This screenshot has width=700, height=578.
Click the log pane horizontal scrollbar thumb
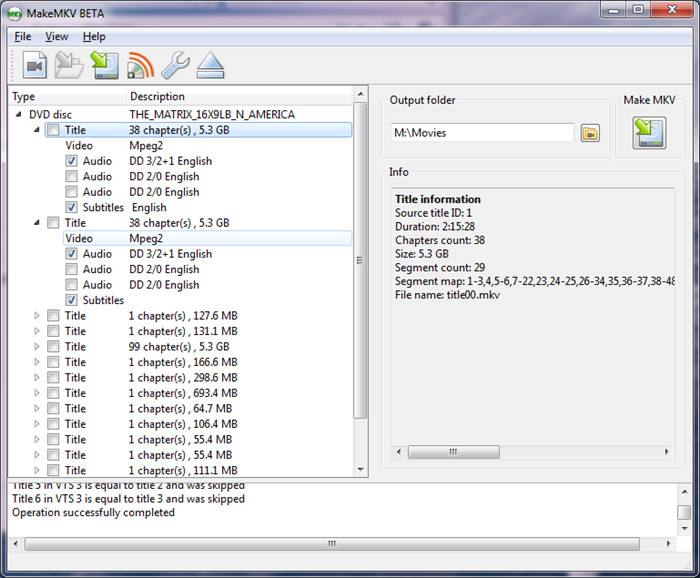(x=332, y=544)
